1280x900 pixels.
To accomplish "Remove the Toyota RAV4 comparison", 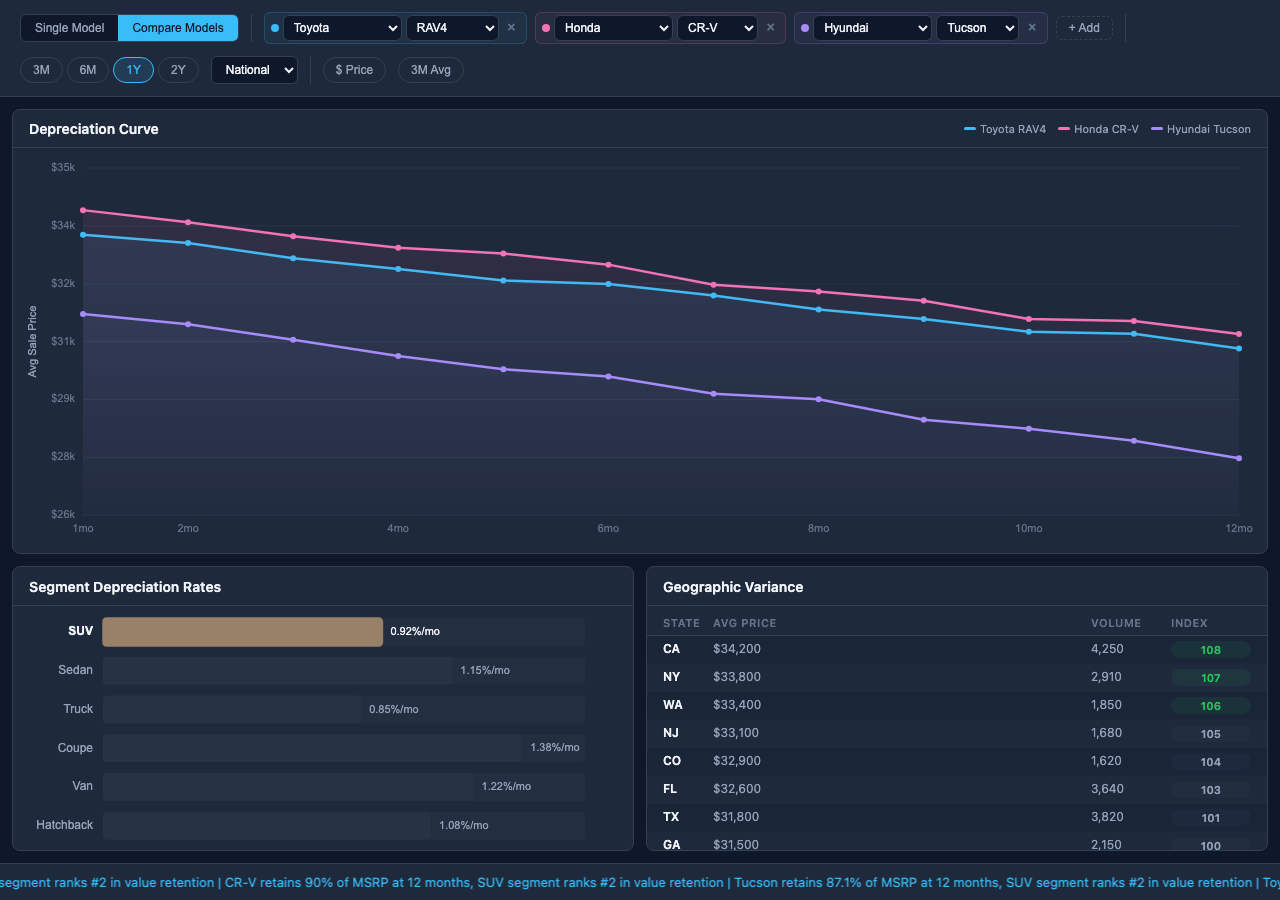I will (511, 28).
